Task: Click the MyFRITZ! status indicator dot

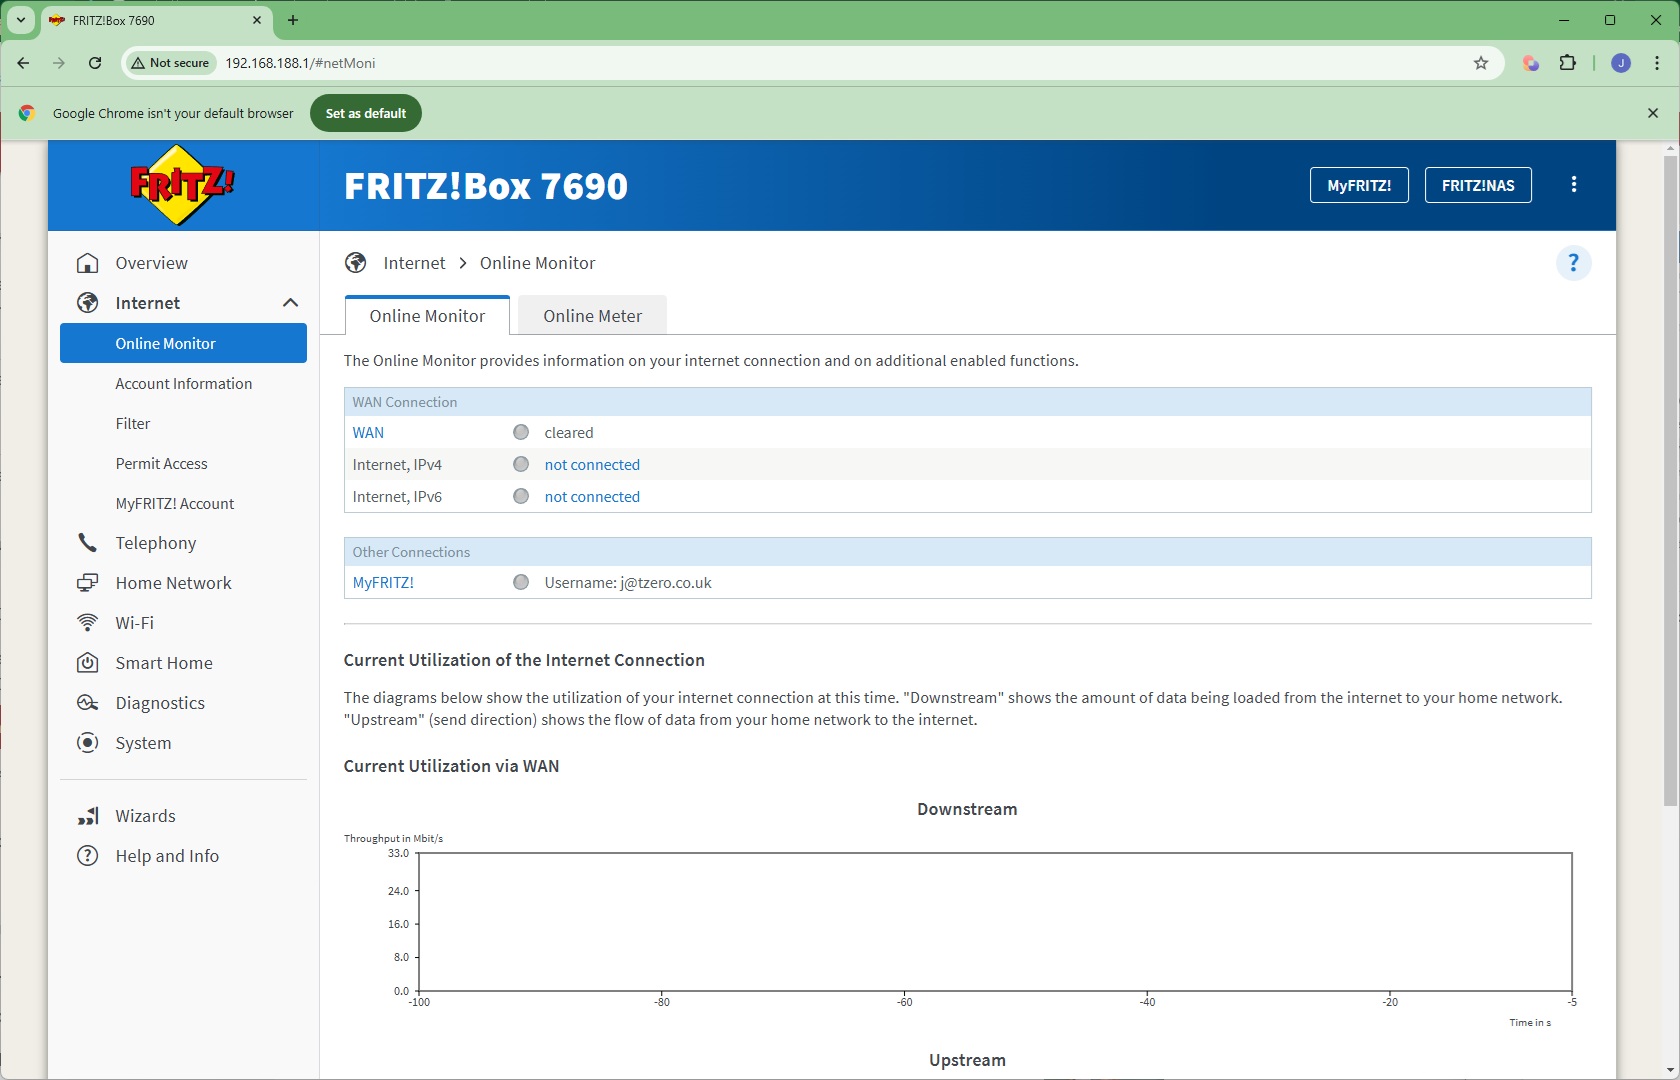Action: click(x=521, y=582)
